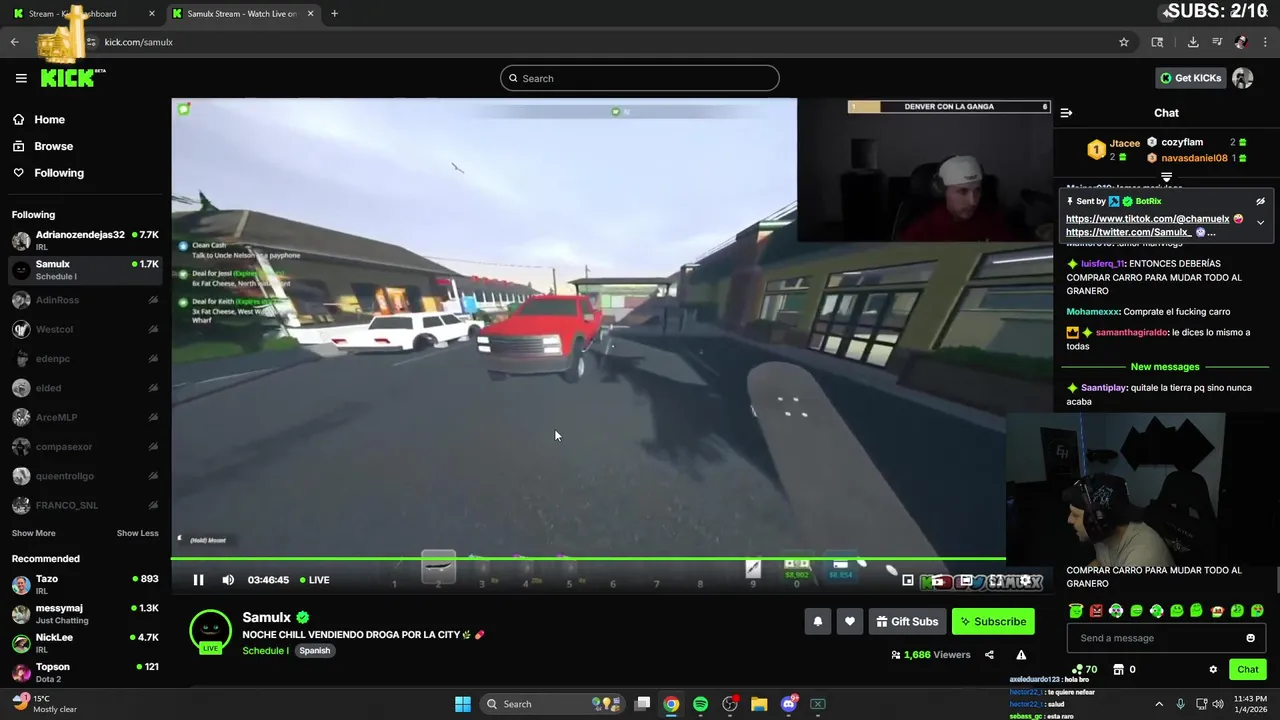Screen dimensions: 1280x720
Task: Expand the gift leaderboard arrow
Action: [x=1166, y=177]
